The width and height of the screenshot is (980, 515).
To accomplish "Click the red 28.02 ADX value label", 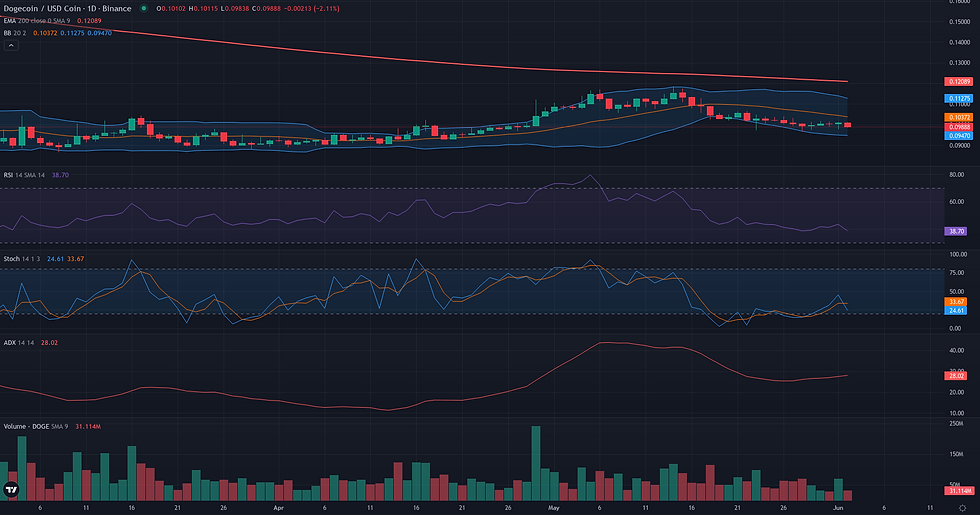I will 956,376.
